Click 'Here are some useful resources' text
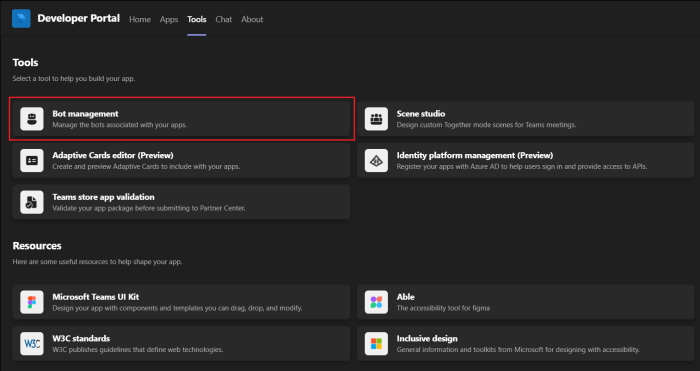The width and height of the screenshot is (700, 371). (x=97, y=262)
